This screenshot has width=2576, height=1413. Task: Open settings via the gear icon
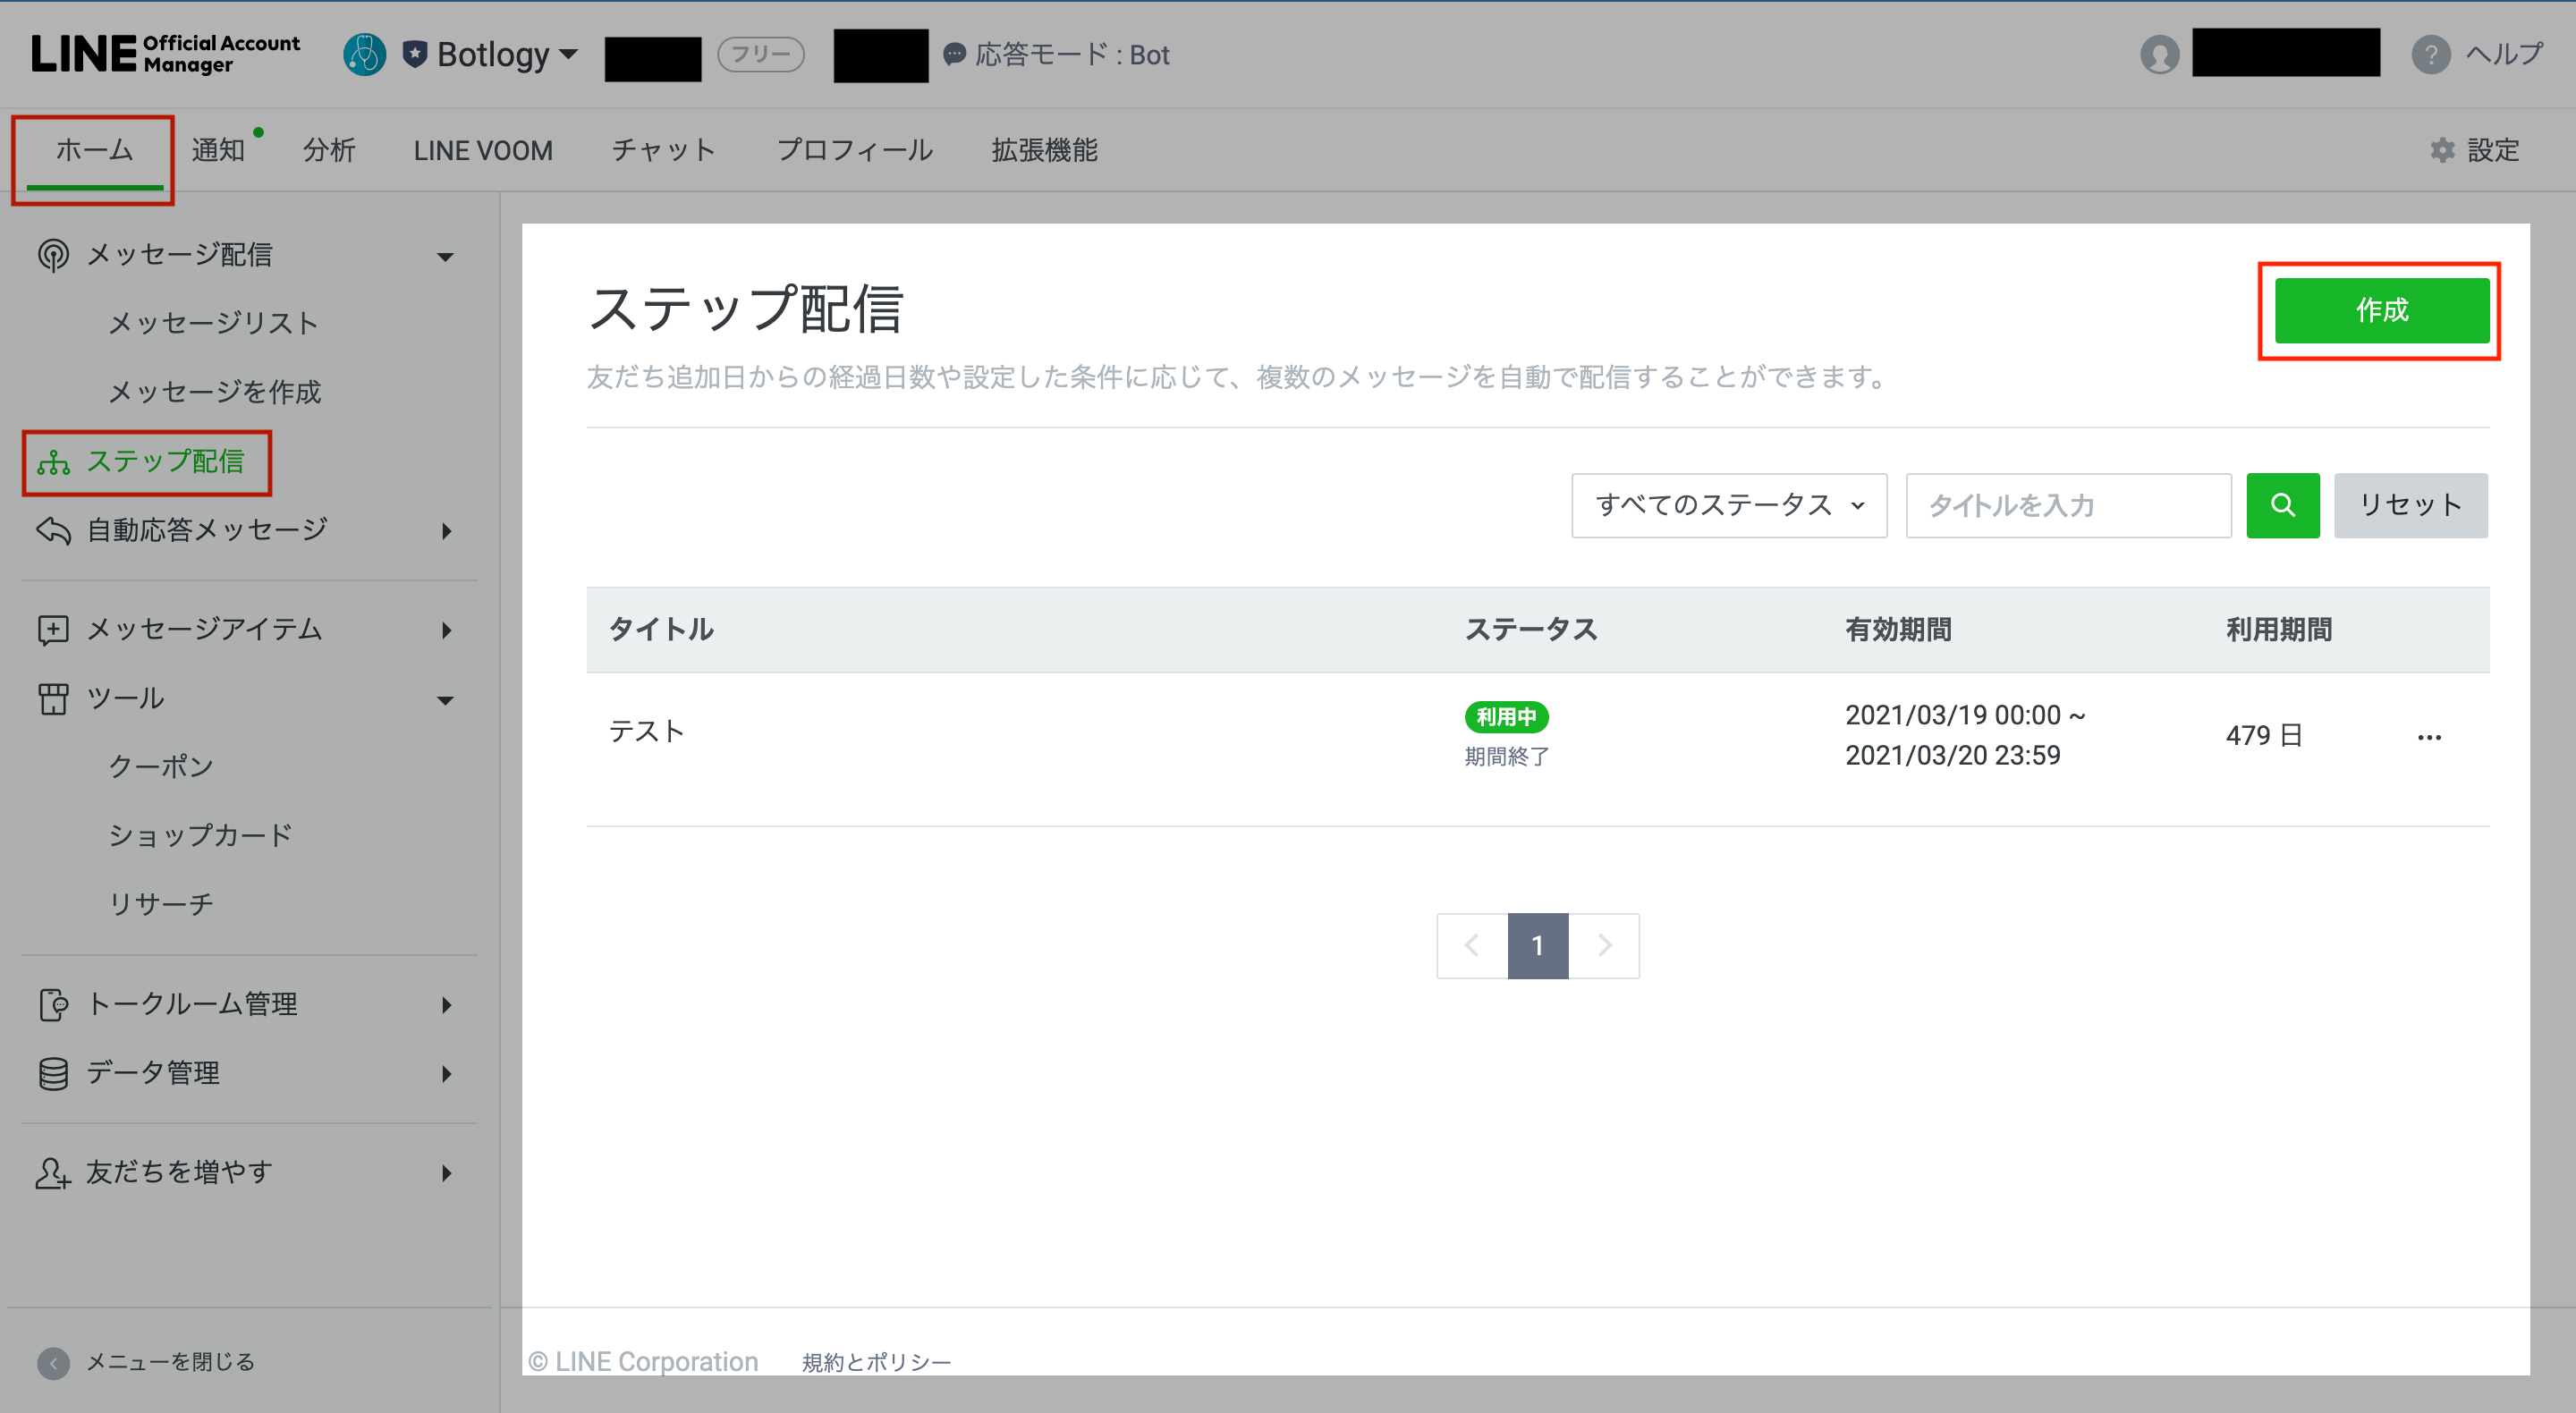tap(2442, 150)
